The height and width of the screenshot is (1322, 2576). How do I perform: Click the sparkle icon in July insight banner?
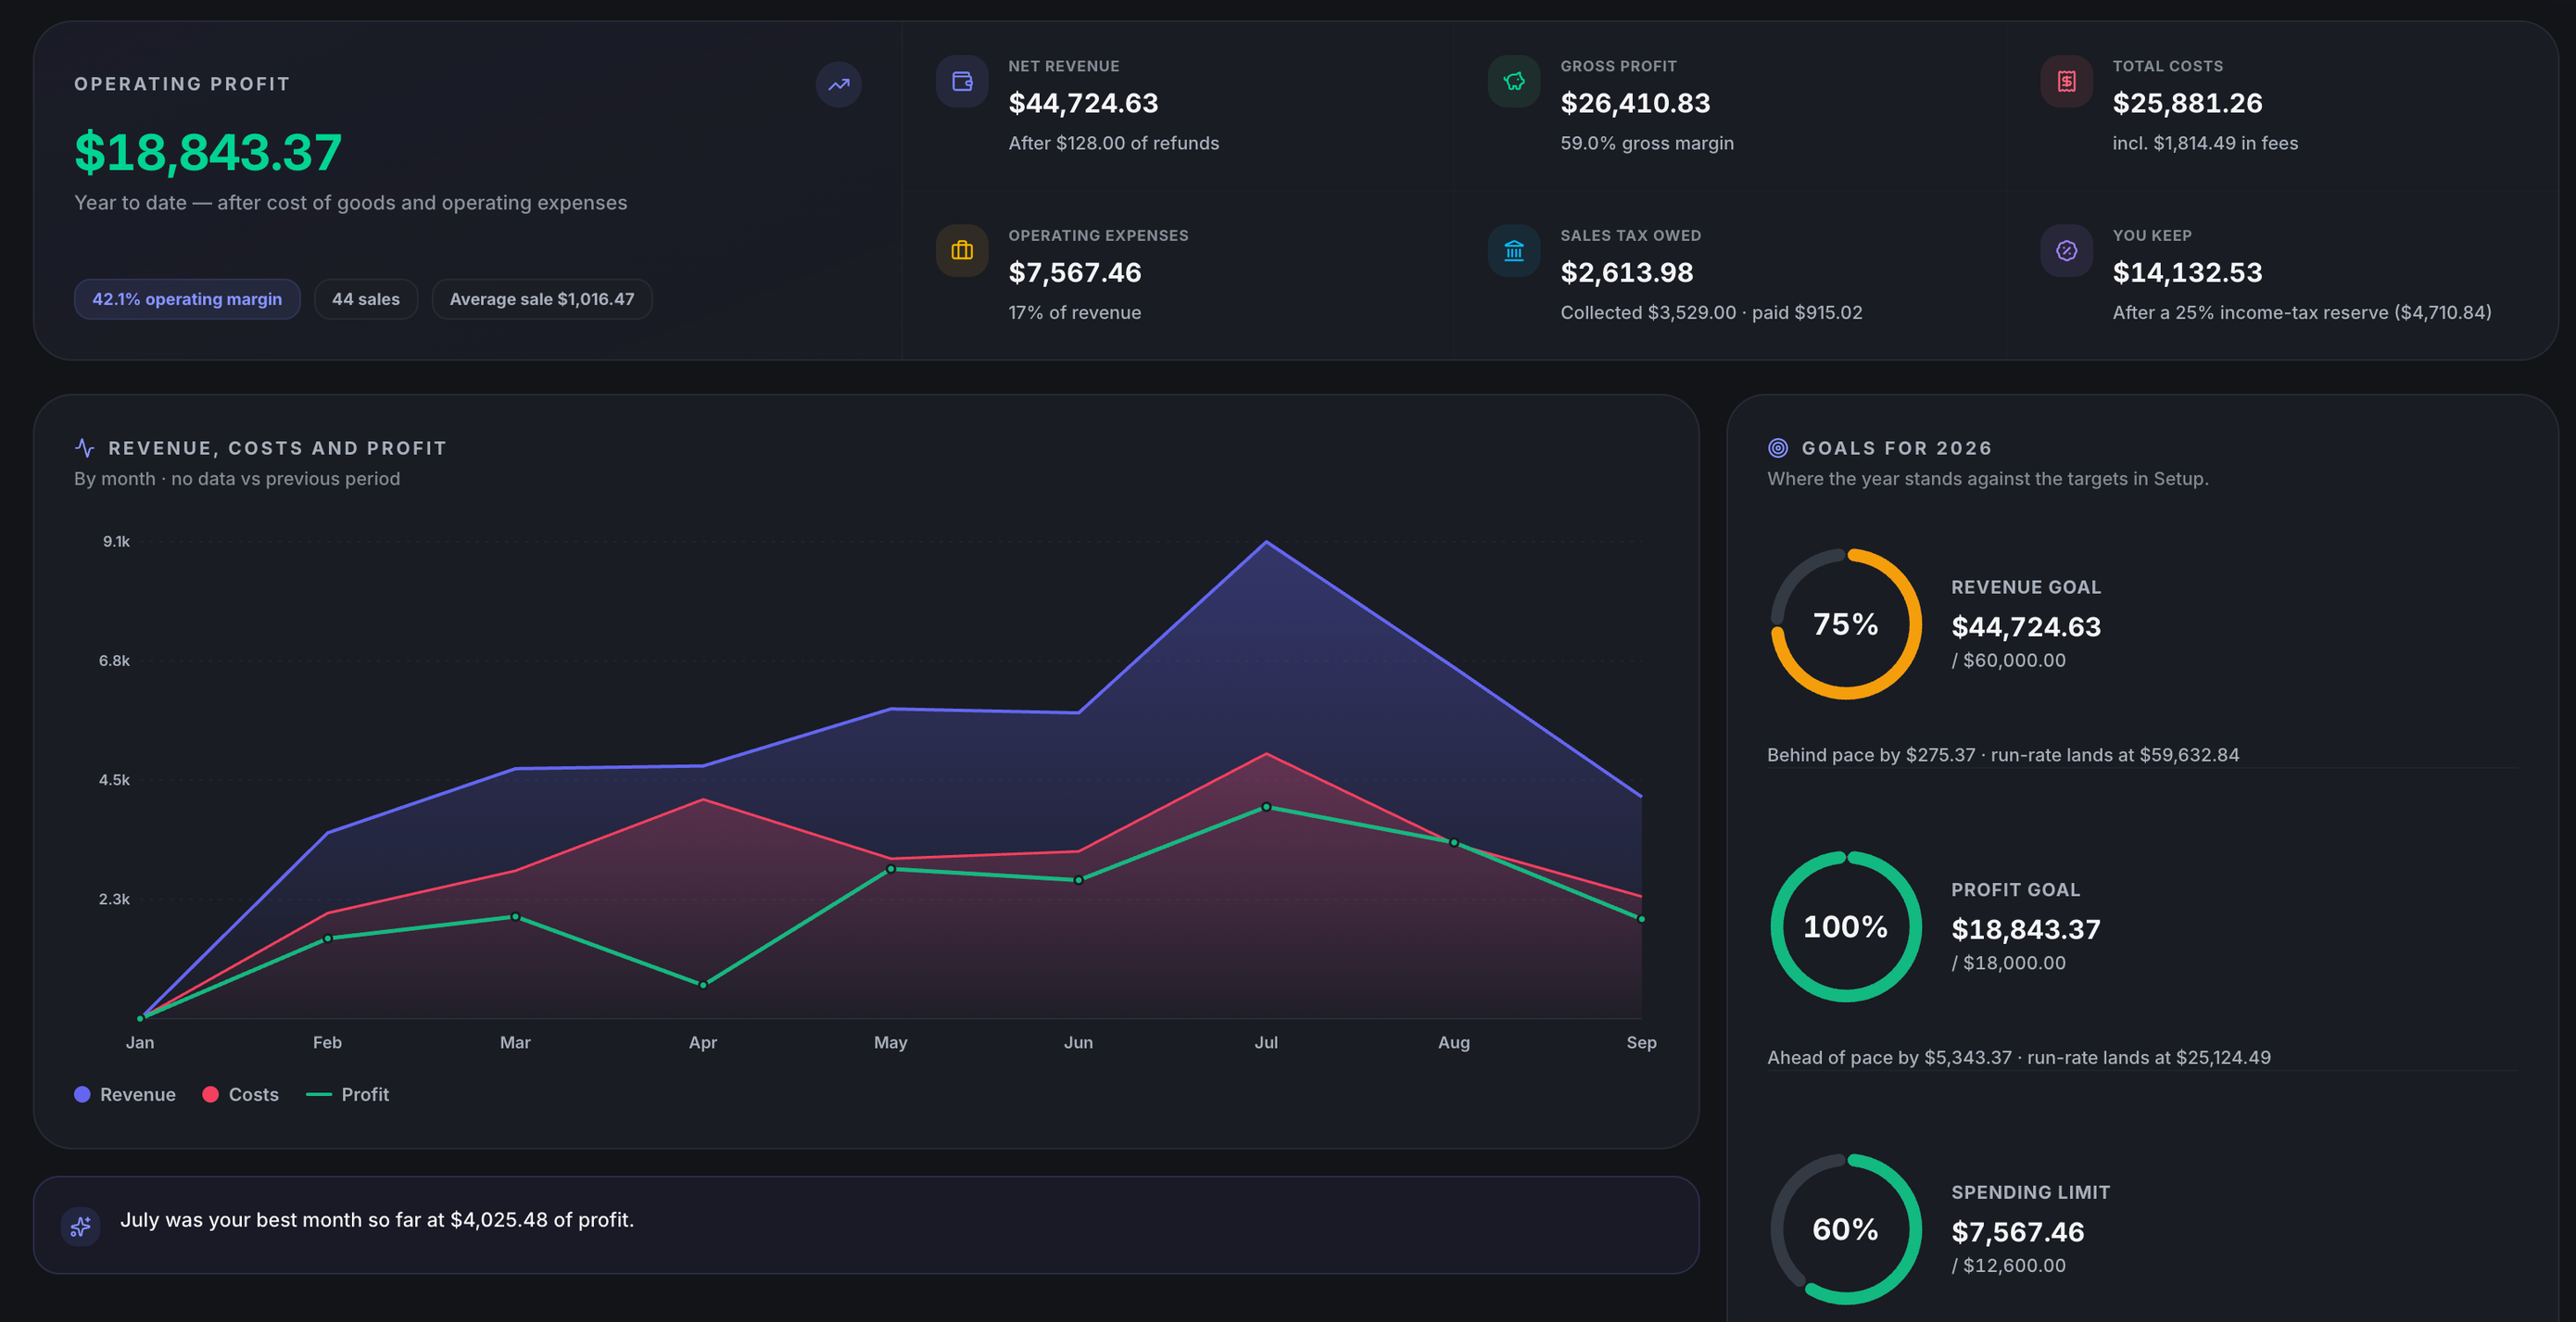(81, 1225)
